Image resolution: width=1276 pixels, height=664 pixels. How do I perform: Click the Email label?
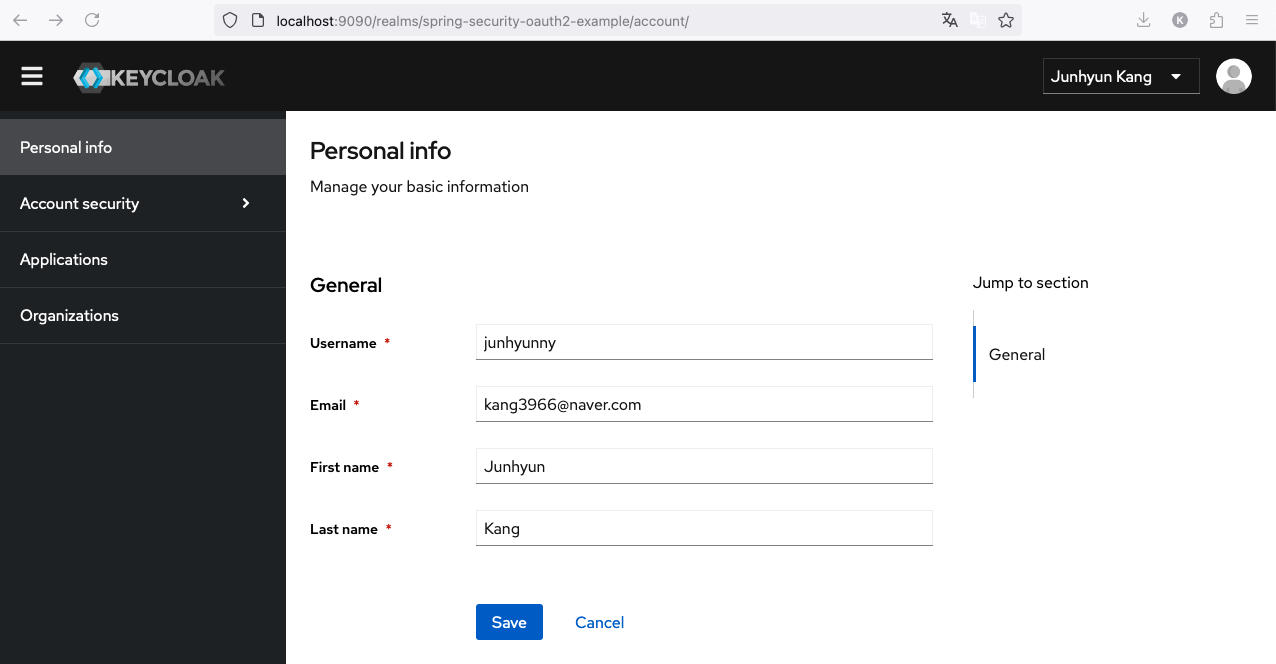328,405
